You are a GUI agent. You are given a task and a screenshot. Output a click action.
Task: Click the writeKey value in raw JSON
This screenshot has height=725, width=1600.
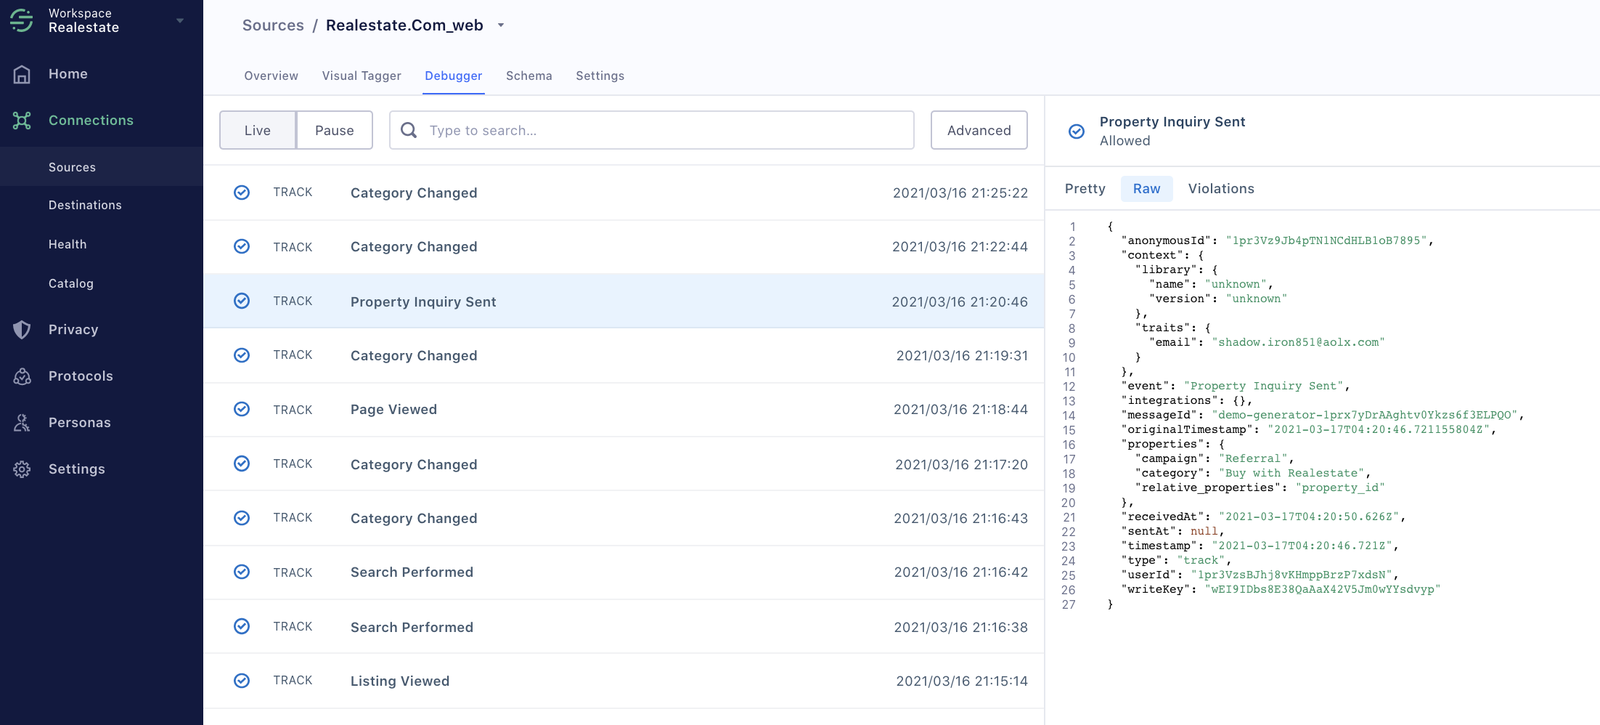(1322, 589)
